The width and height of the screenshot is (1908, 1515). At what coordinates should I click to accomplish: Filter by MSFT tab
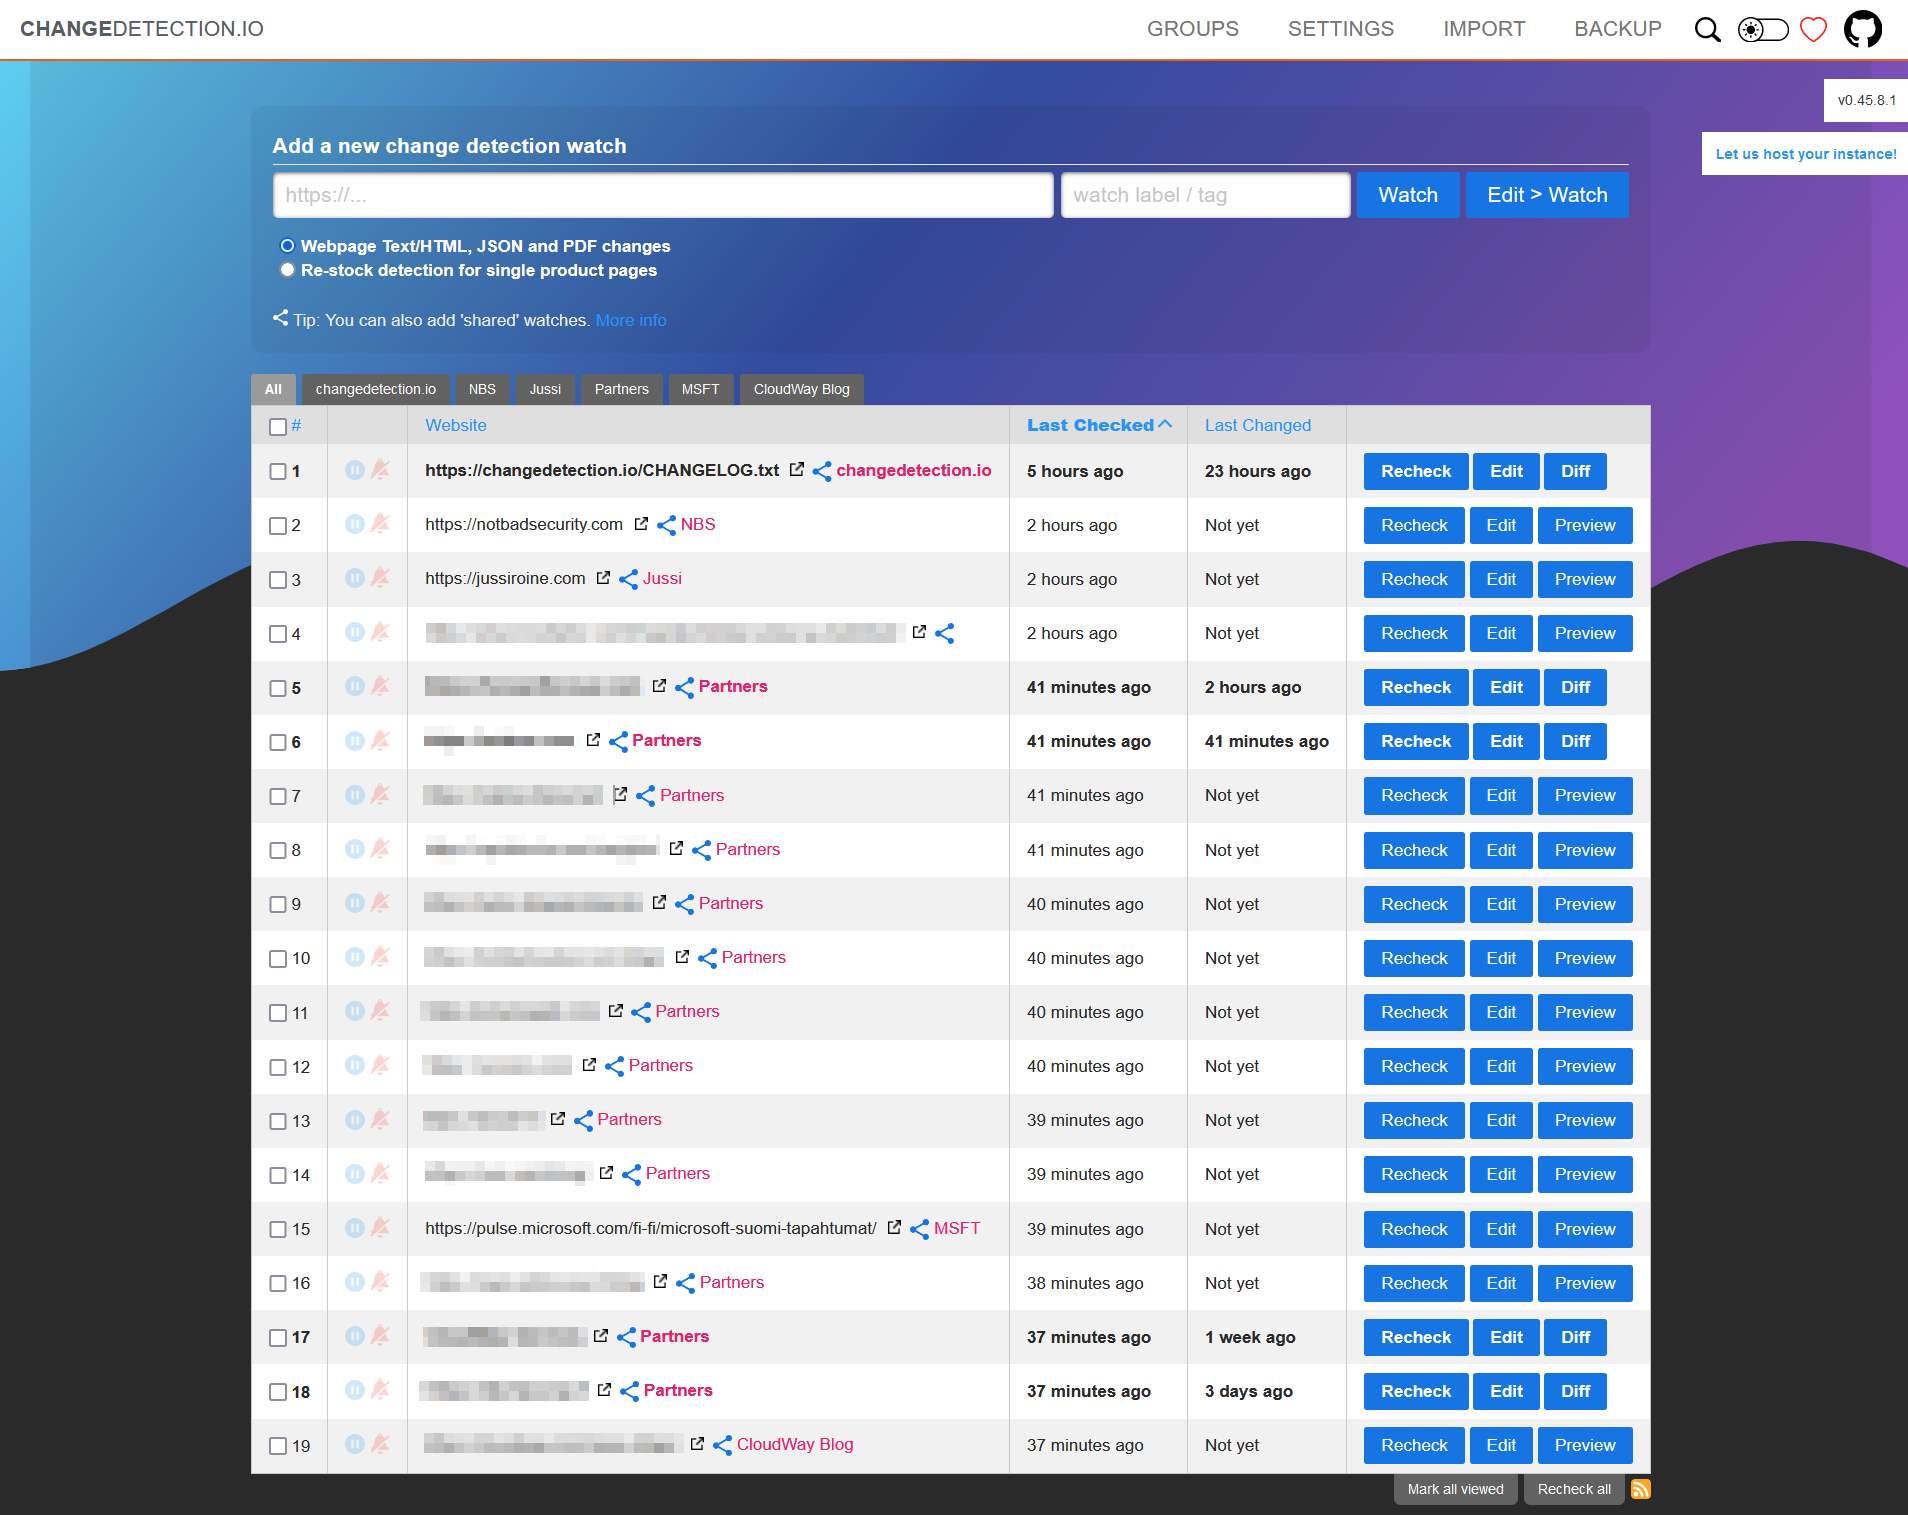pos(701,389)
